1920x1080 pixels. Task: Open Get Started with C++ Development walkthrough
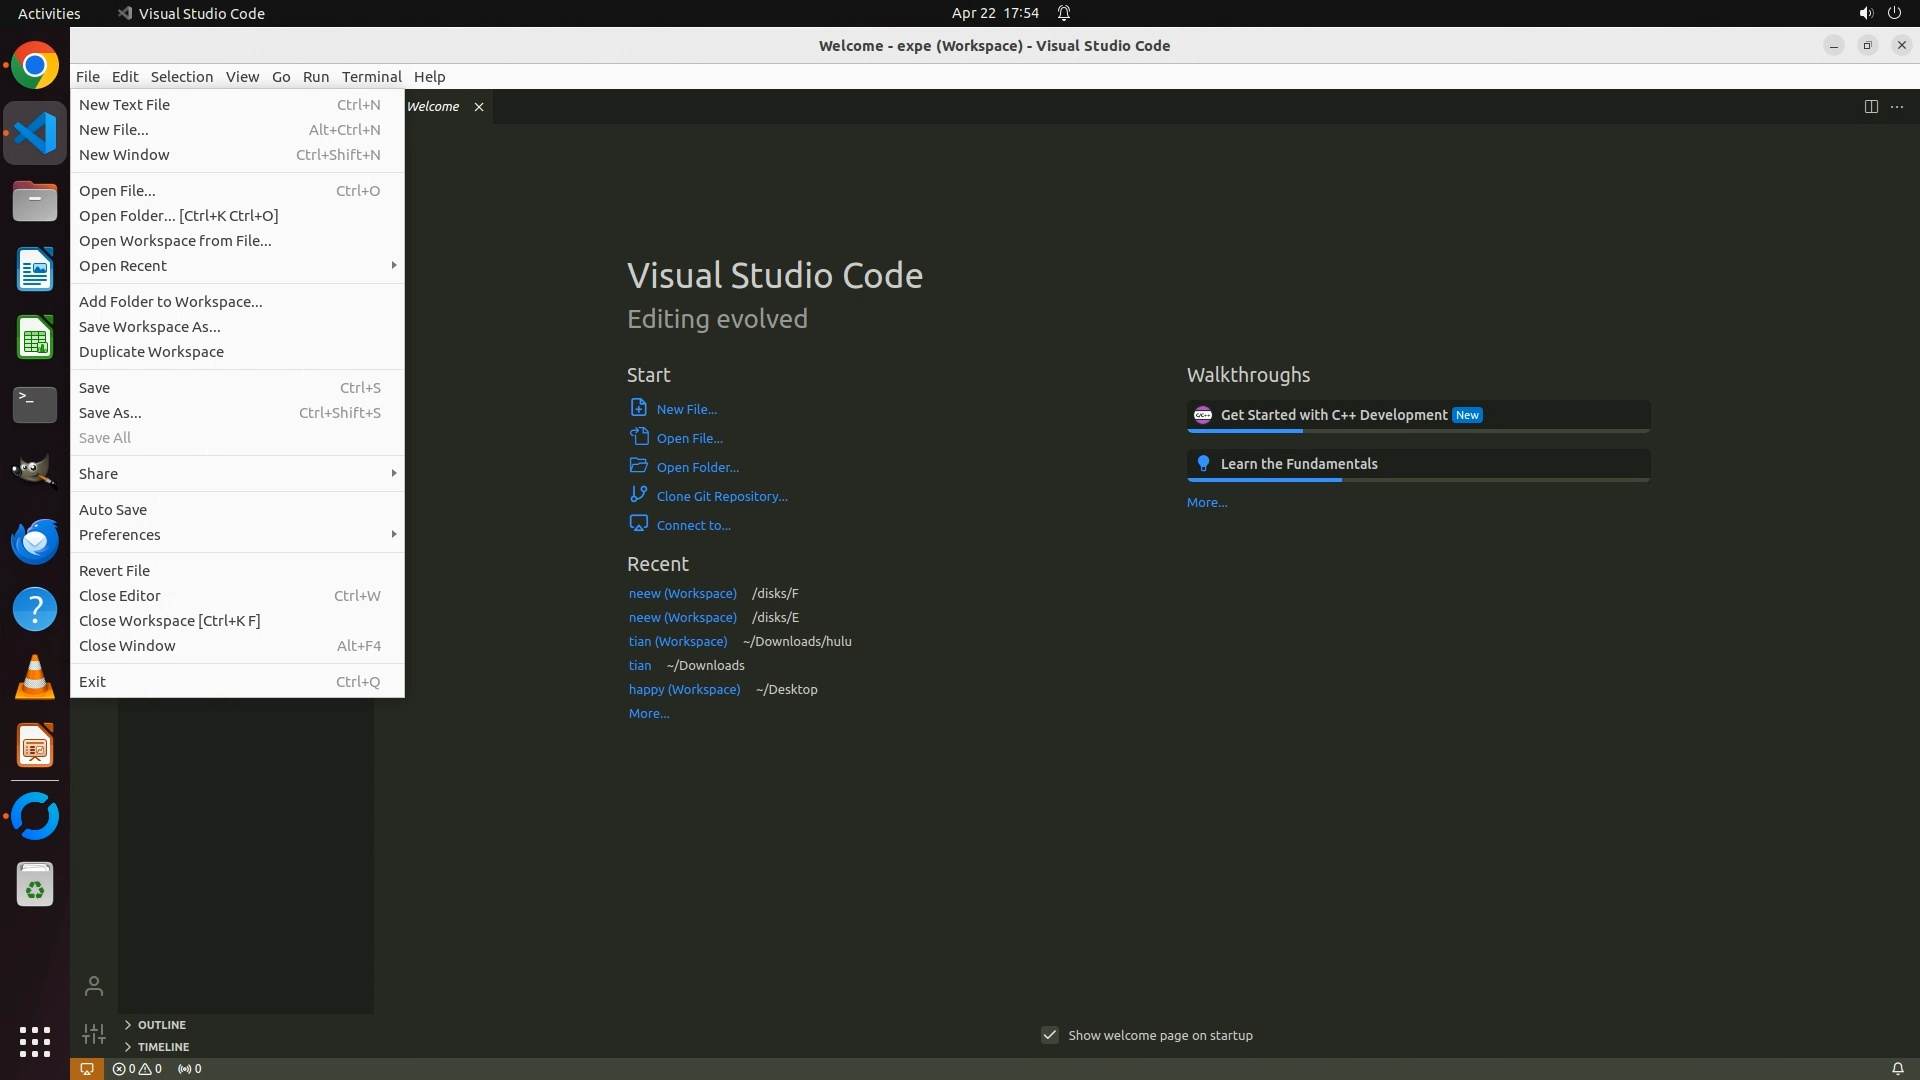coord(1334,415)
